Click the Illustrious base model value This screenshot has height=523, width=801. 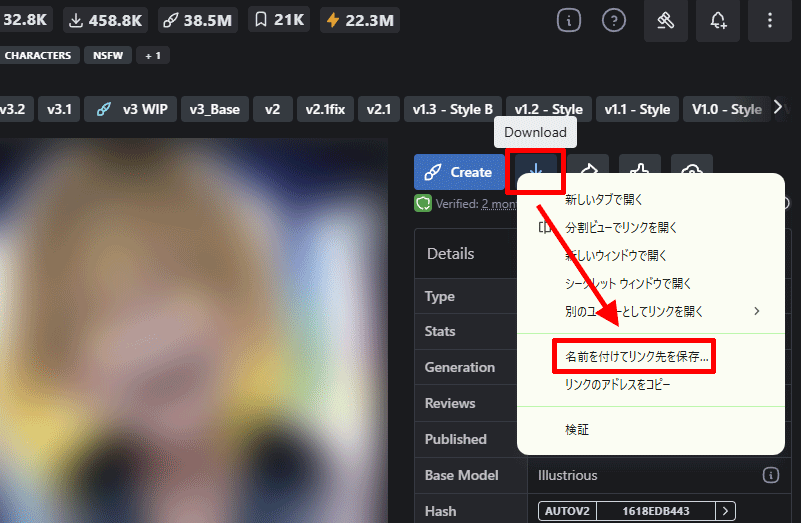click(x=567, y=475)
